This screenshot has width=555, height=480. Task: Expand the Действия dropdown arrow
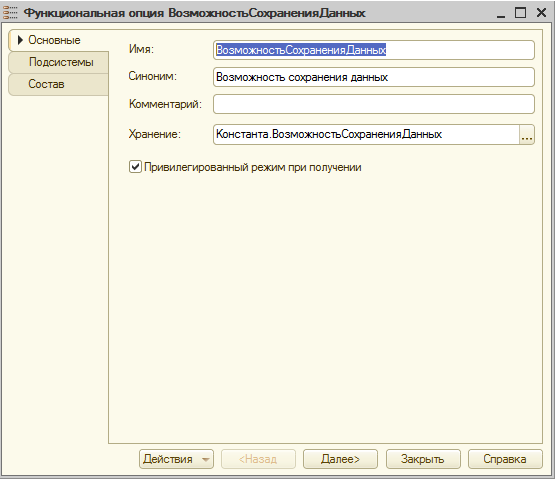206,459
